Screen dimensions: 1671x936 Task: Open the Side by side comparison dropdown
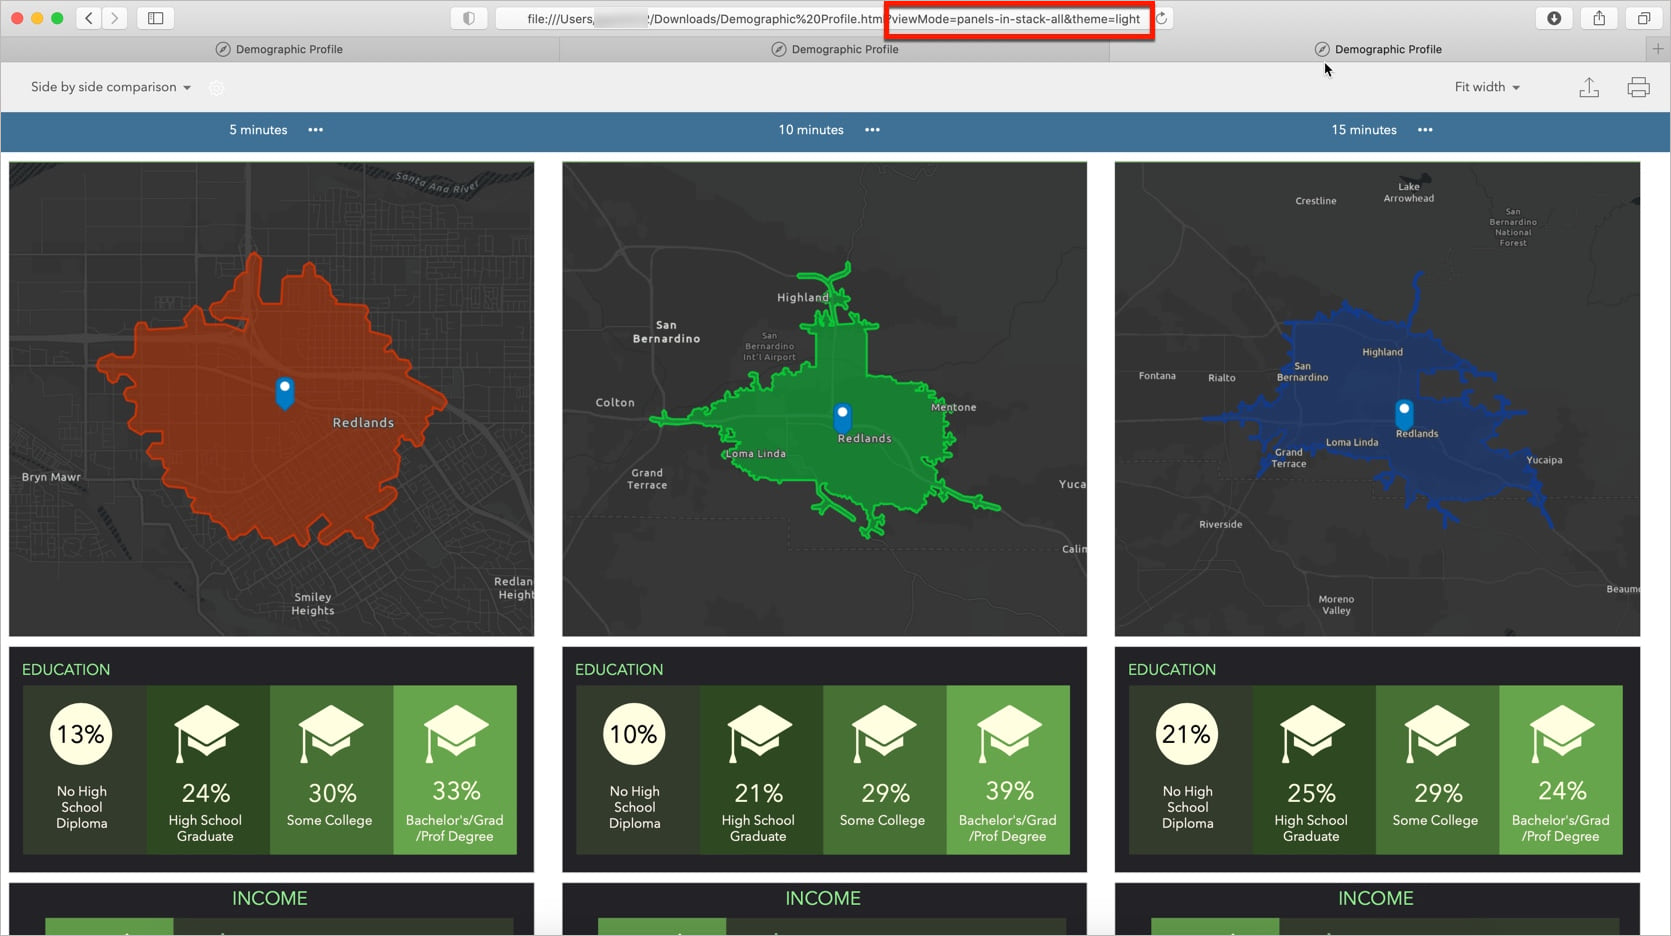tap(109, 87)
